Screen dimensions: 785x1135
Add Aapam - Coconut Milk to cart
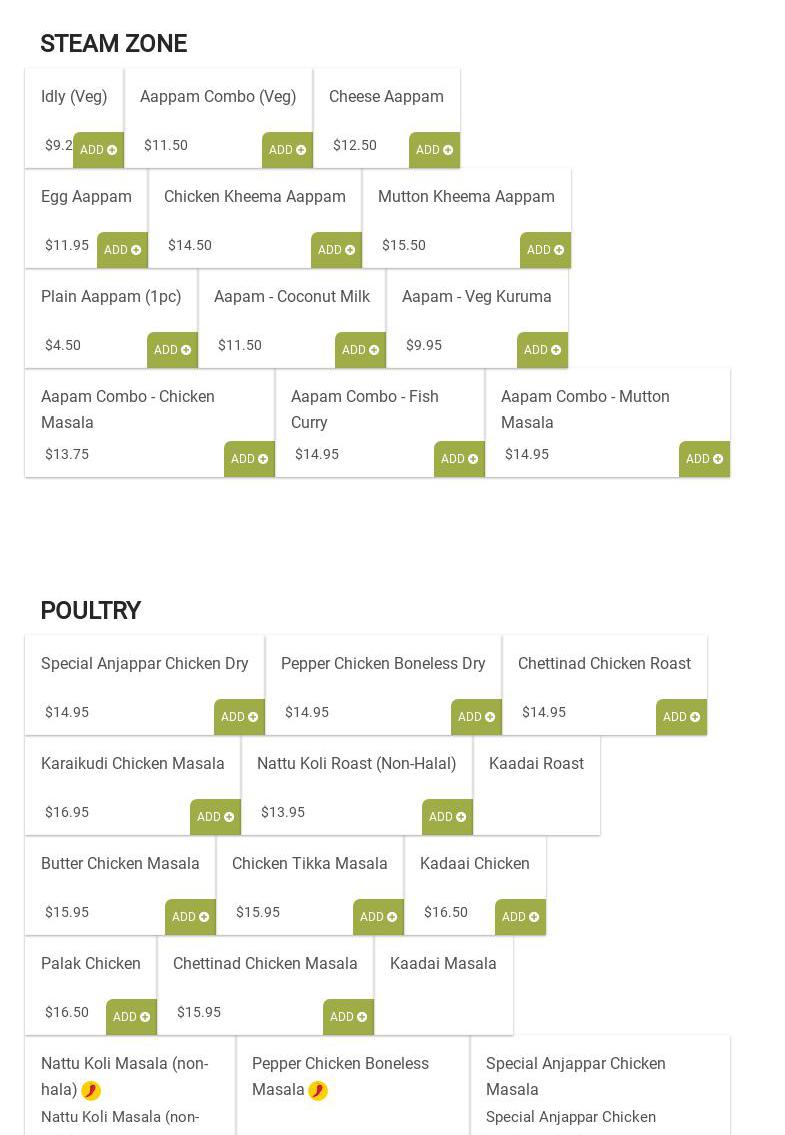coord(360,350)
